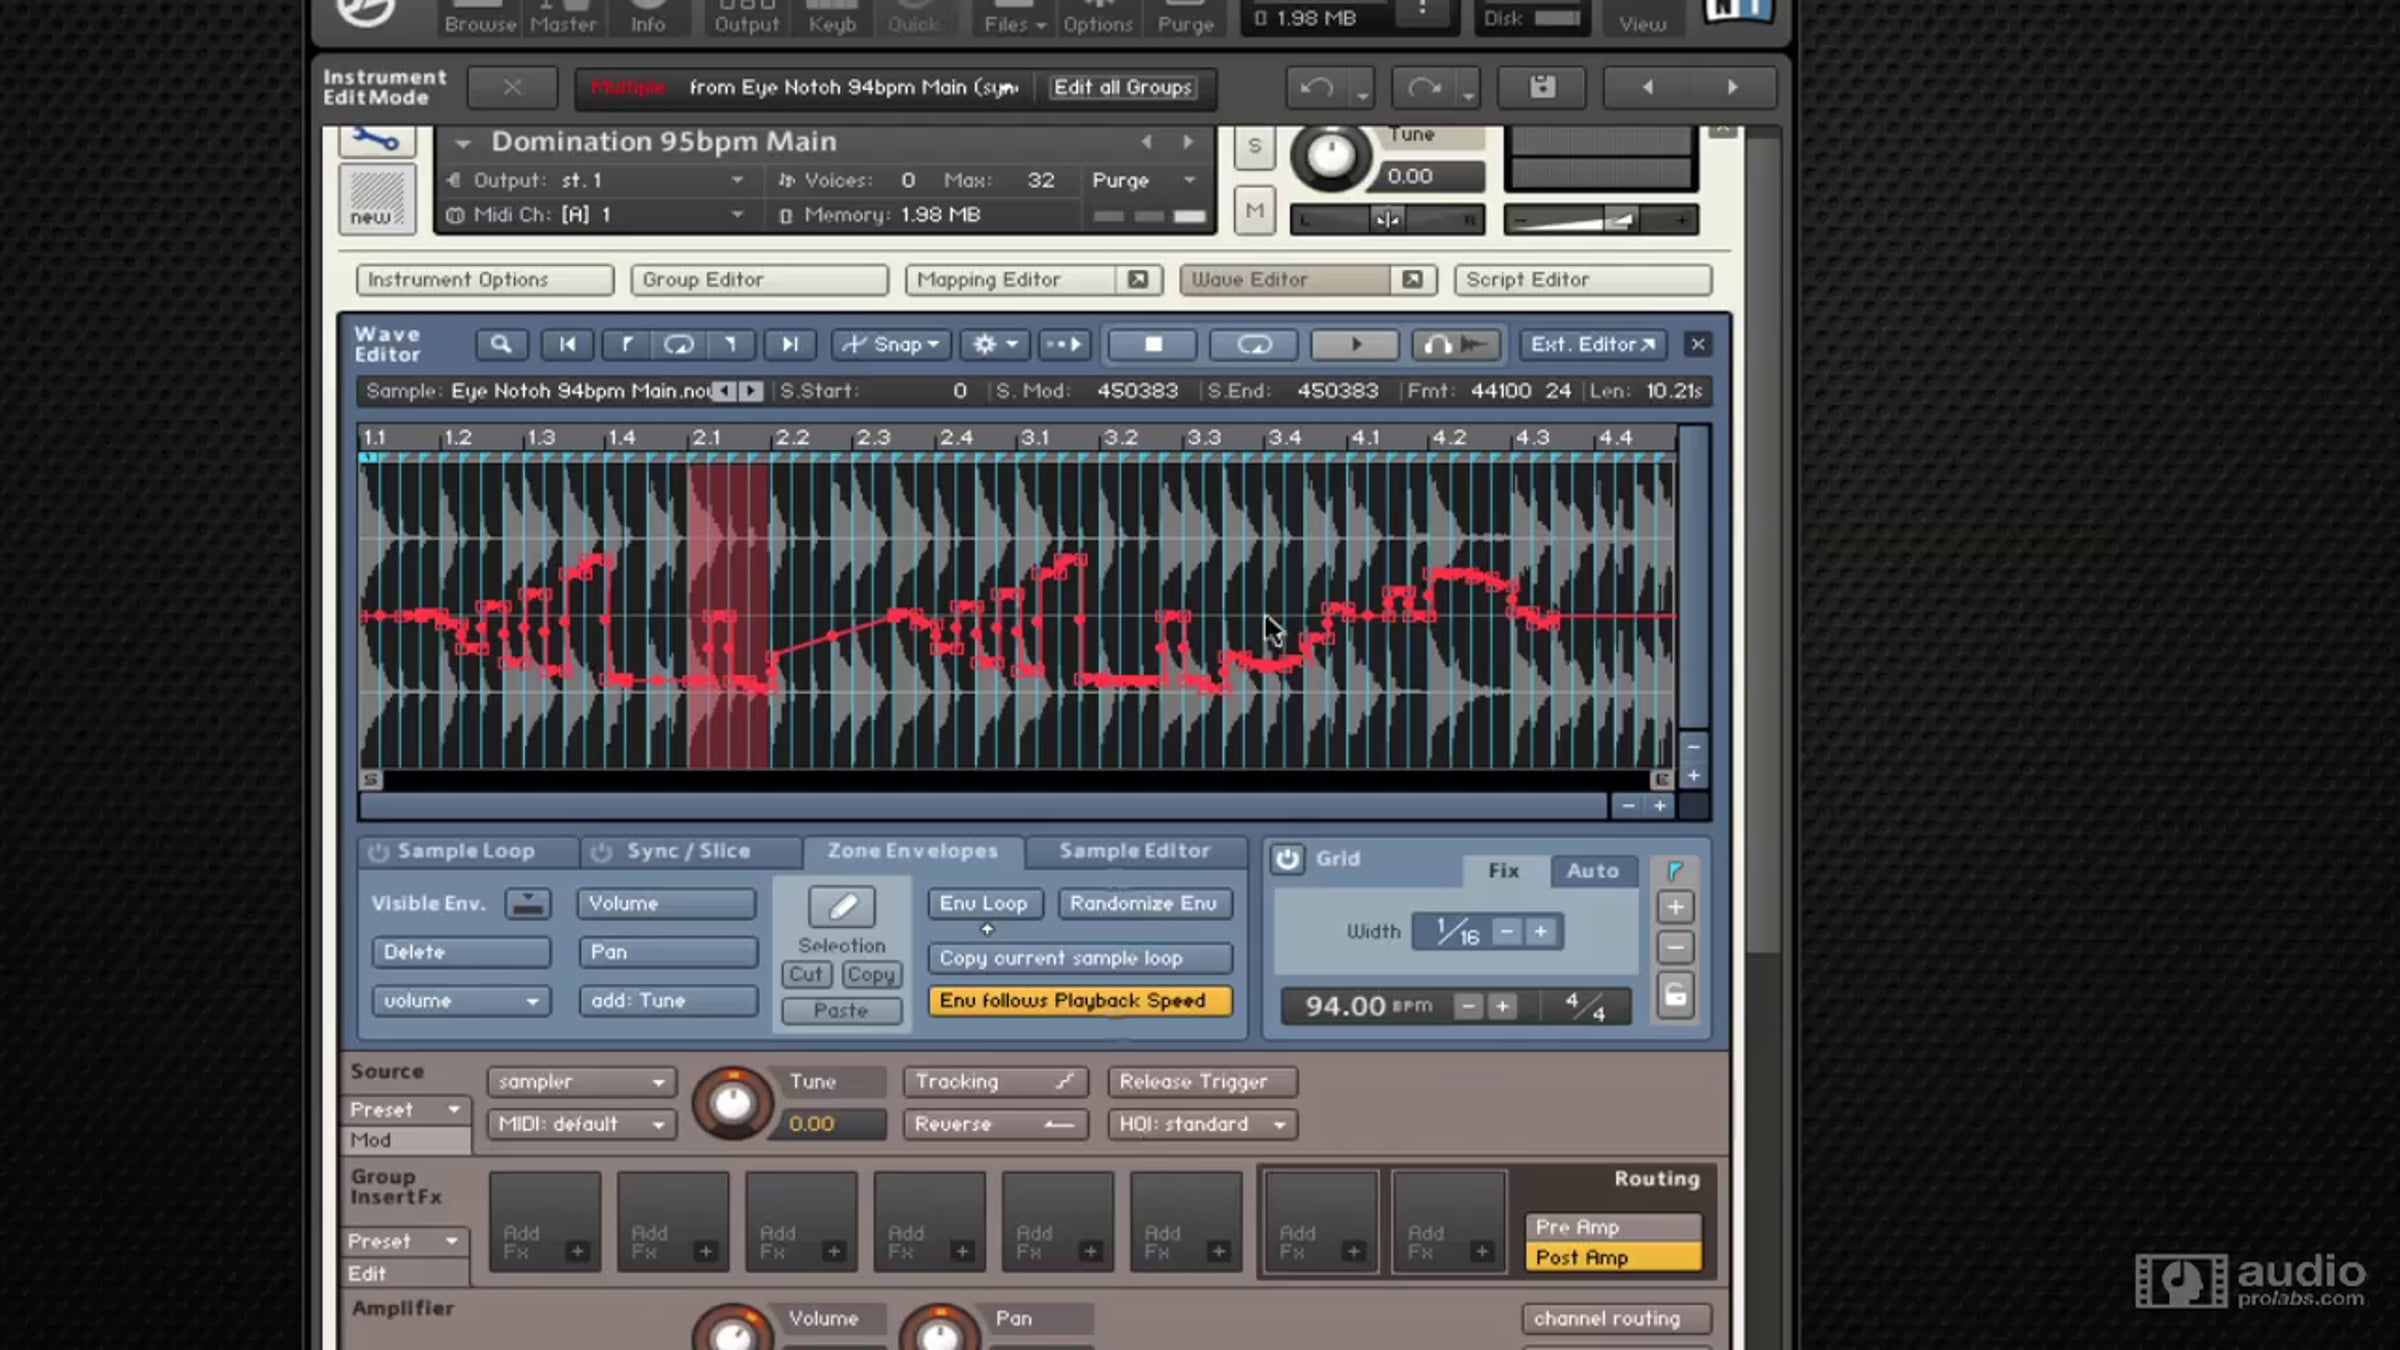Toggle the Solo S button
Image resolution: width=2400 pixels, height=1350 pixels.
coord(1254,146)
